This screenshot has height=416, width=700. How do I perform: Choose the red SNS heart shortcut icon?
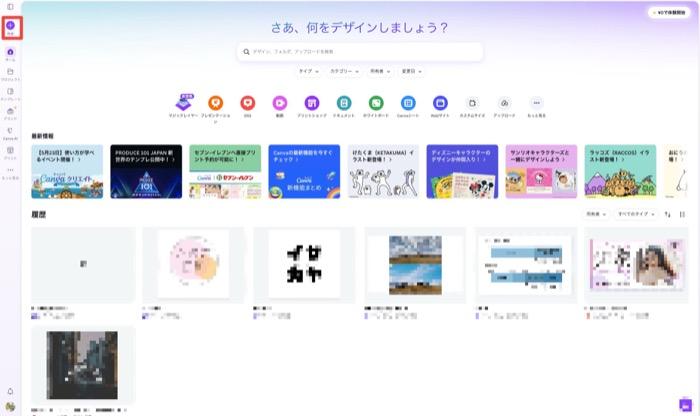click(x=248, y=103)
